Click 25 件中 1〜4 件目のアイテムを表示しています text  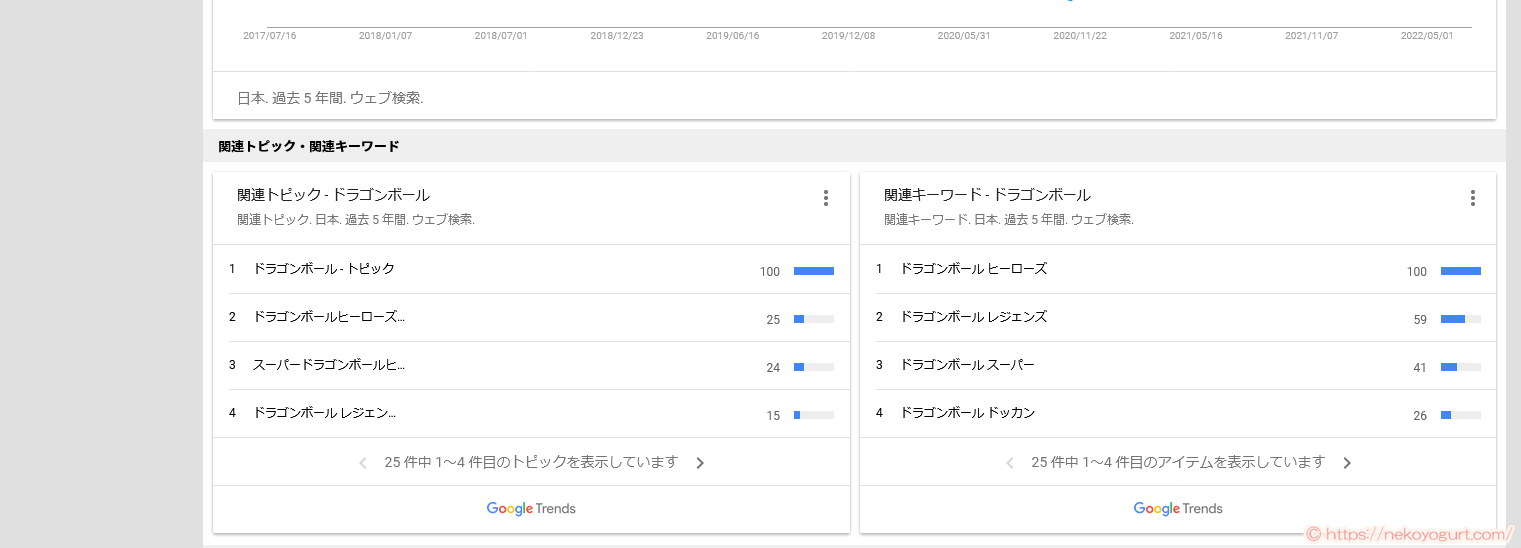click(1178, 462)
